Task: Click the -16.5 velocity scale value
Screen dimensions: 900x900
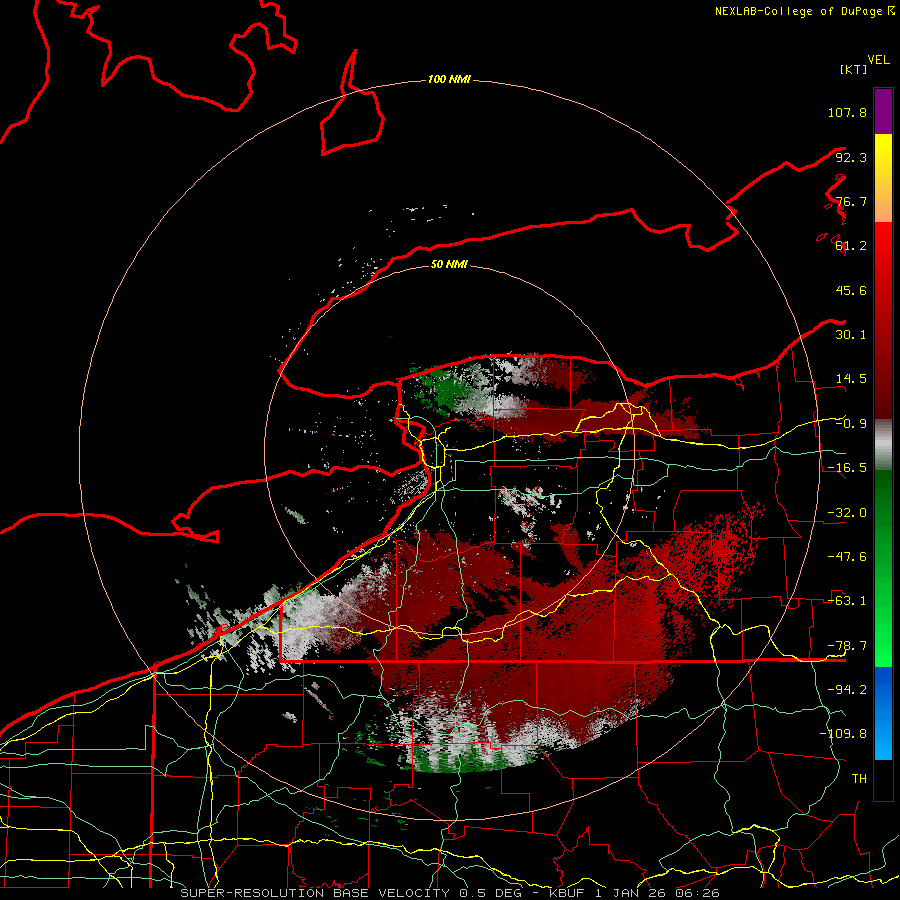Action: (847, 468)
